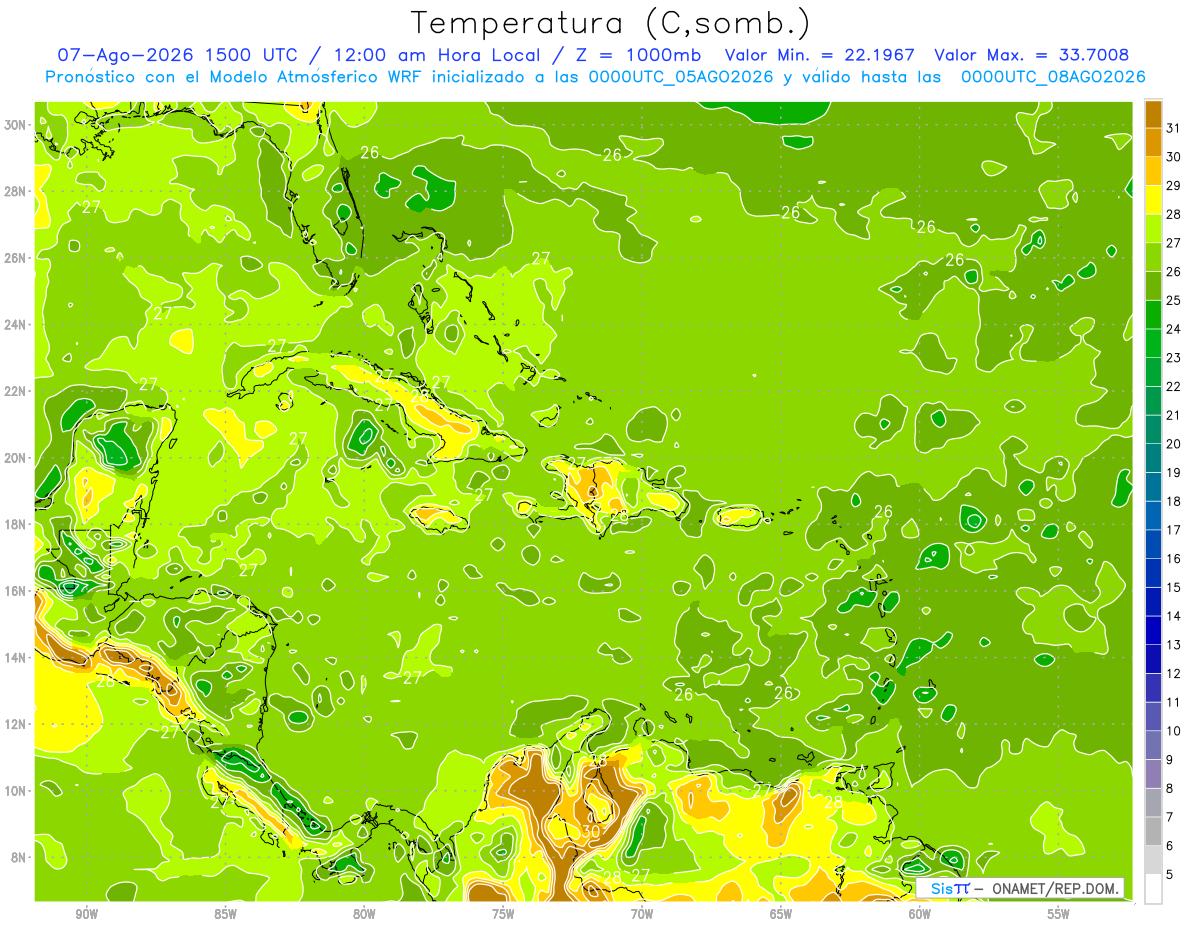Click the legend label "27" on the color bar
Image resolution: width=1200 pixels, height=927 pixels.
click(1173, 243)
